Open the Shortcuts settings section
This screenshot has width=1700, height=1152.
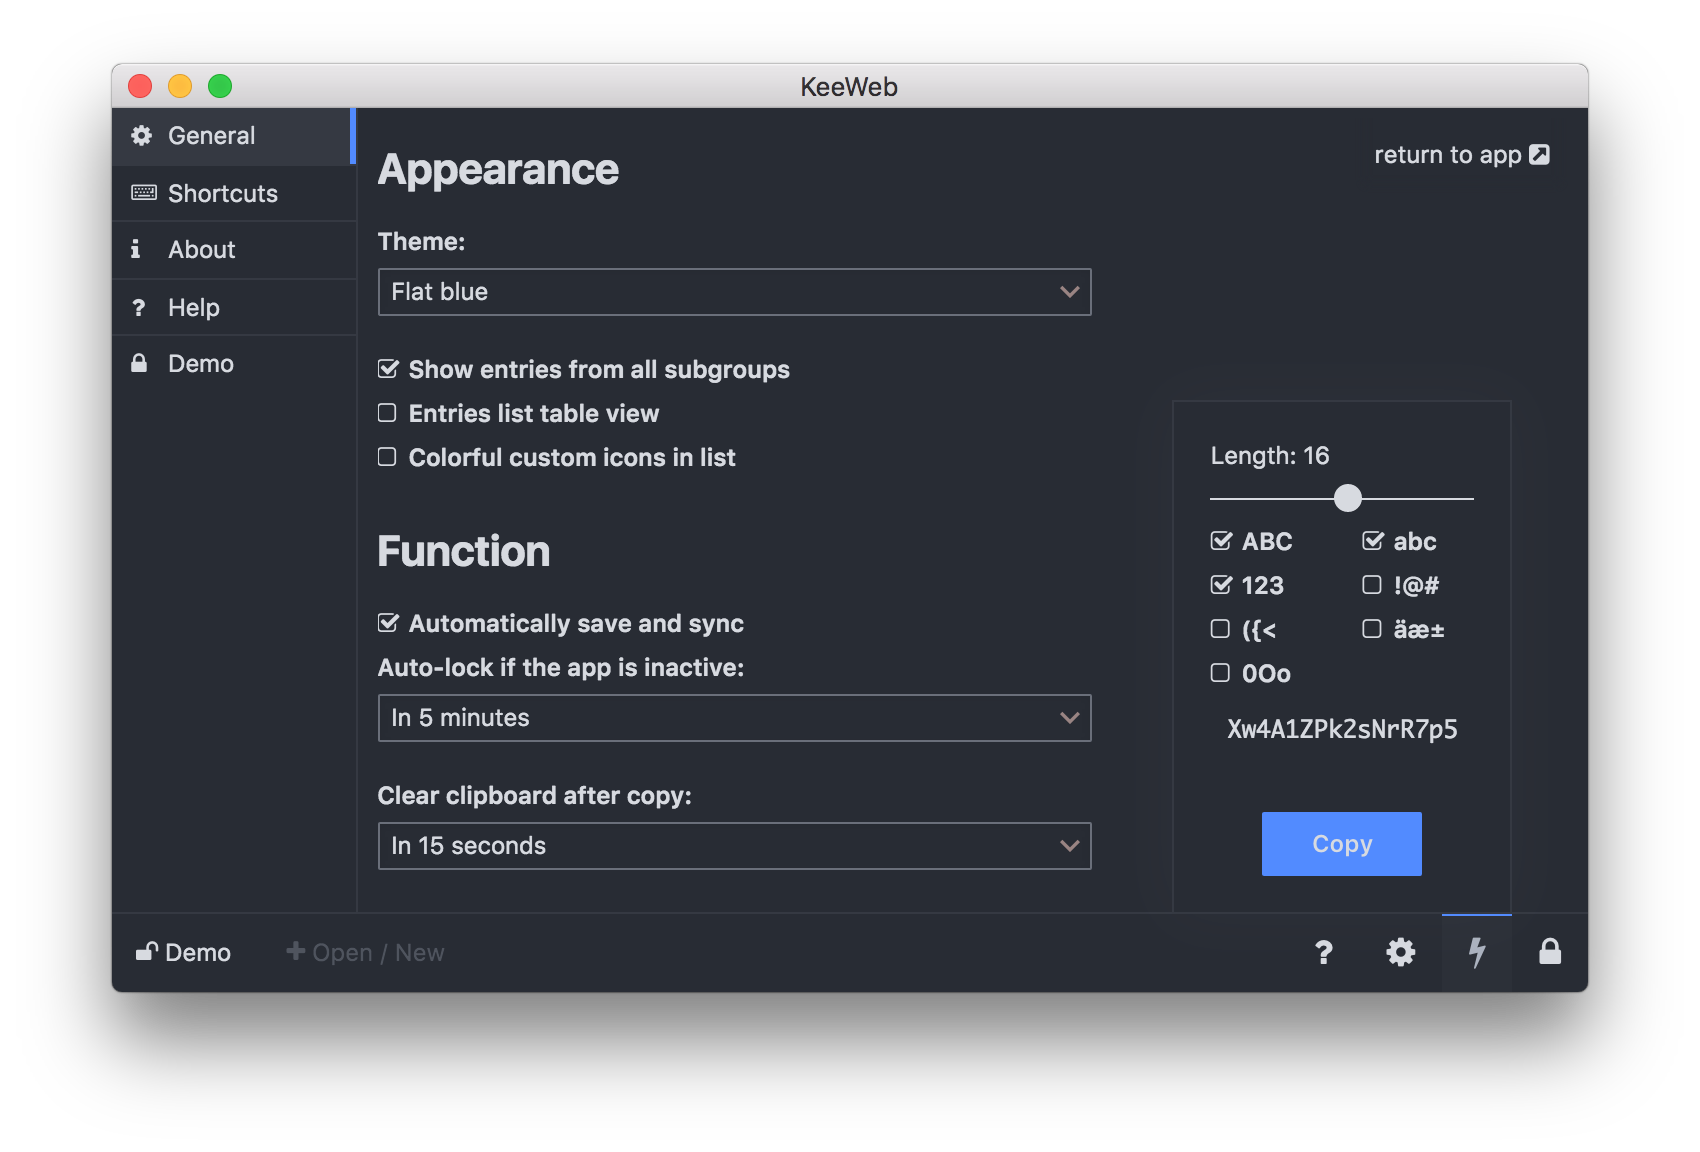[x=234, y=193]
